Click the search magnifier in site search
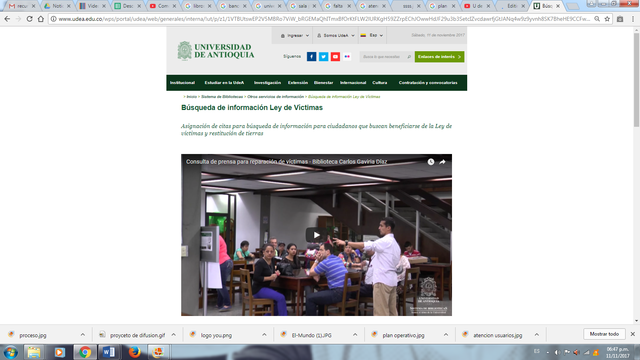The height and width of the screenshot is (360, 640). 409,57
